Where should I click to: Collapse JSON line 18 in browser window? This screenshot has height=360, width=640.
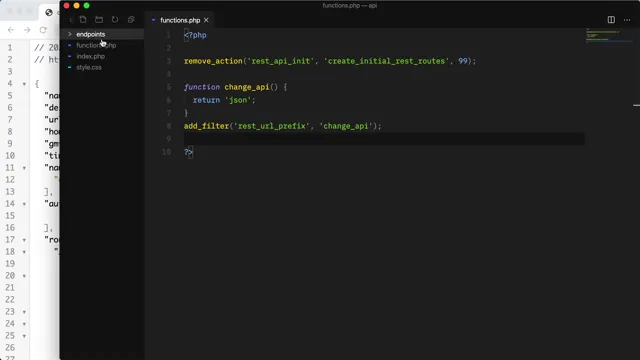pos(24,252)
